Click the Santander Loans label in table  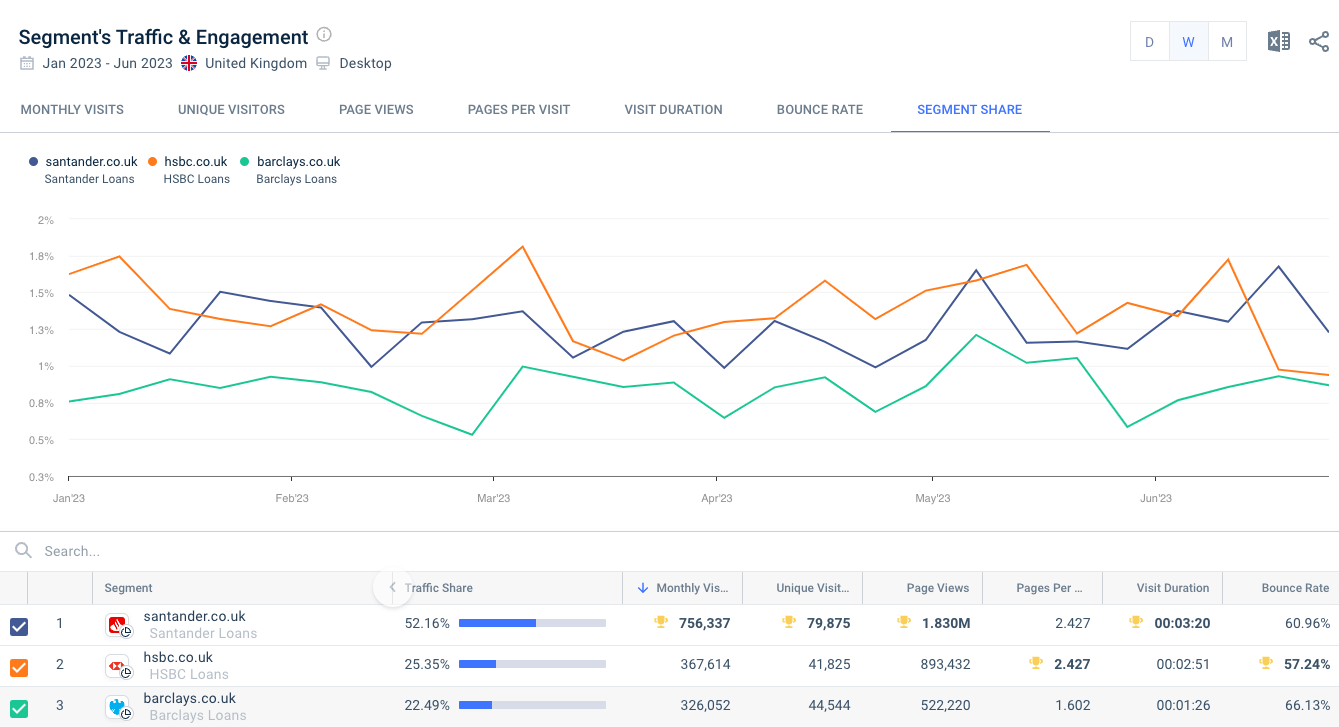click(203, 633)
